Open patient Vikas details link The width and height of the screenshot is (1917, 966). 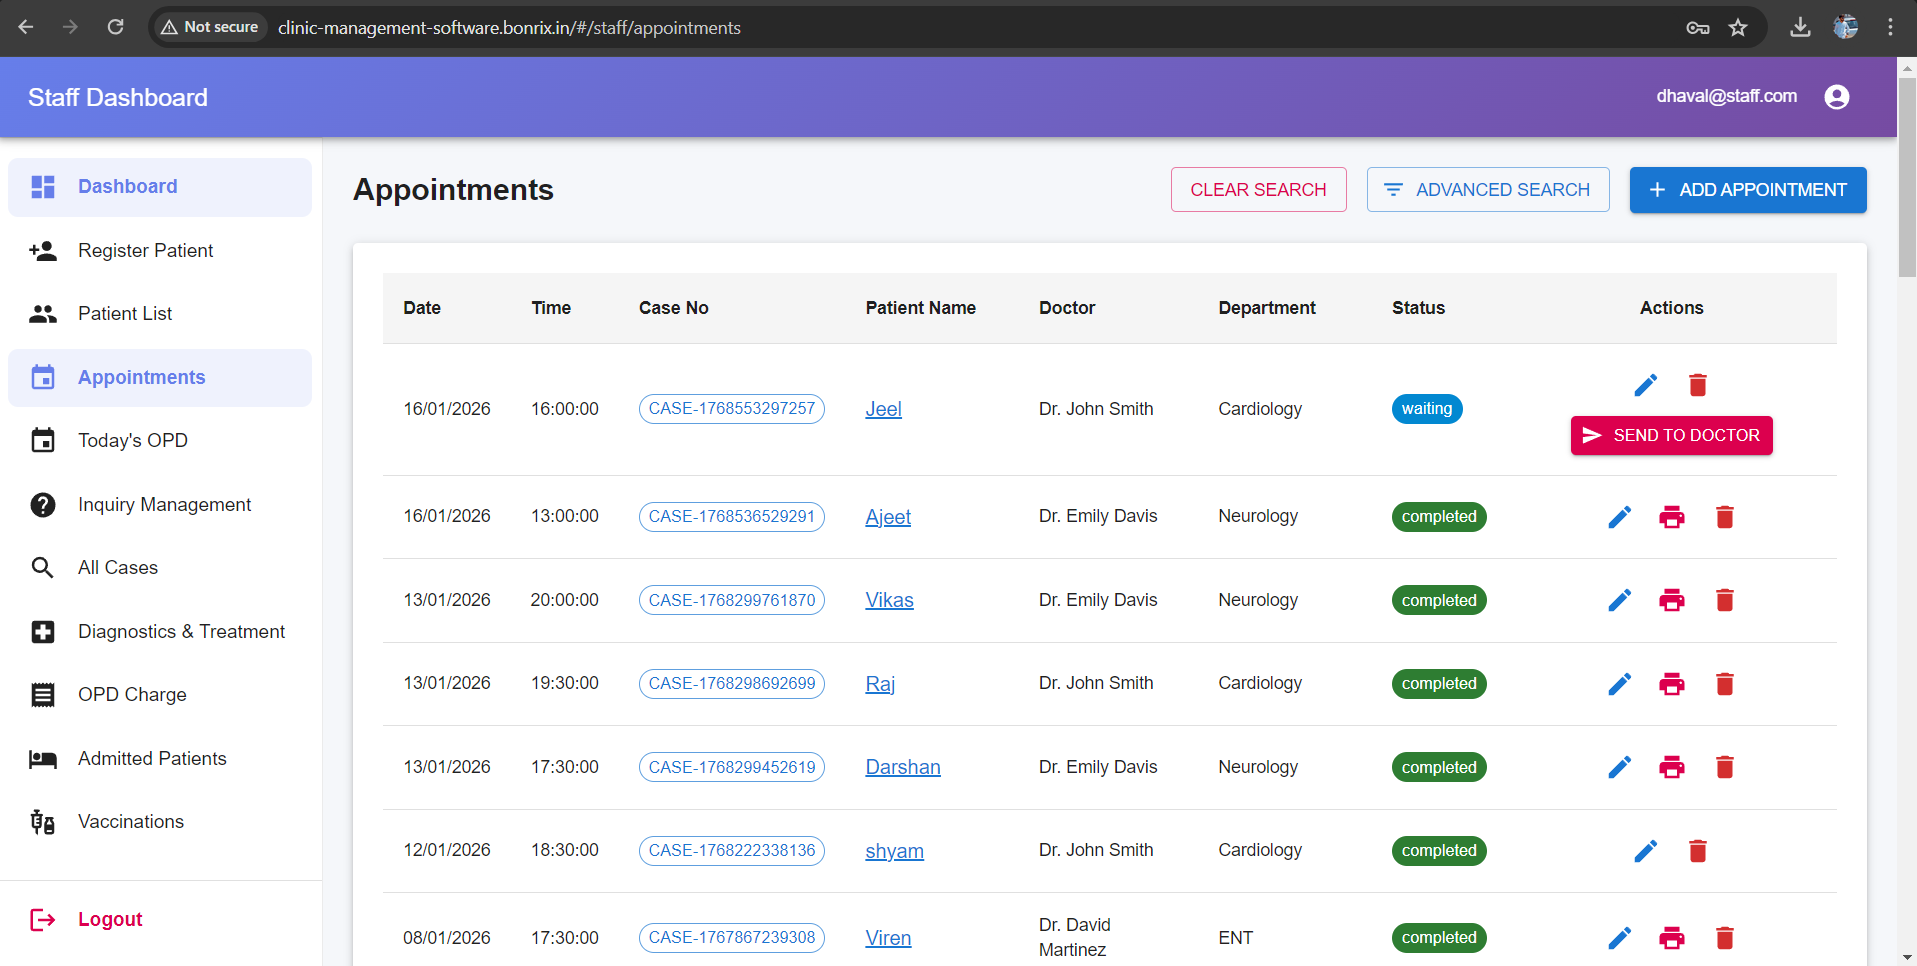click(889, 600)
